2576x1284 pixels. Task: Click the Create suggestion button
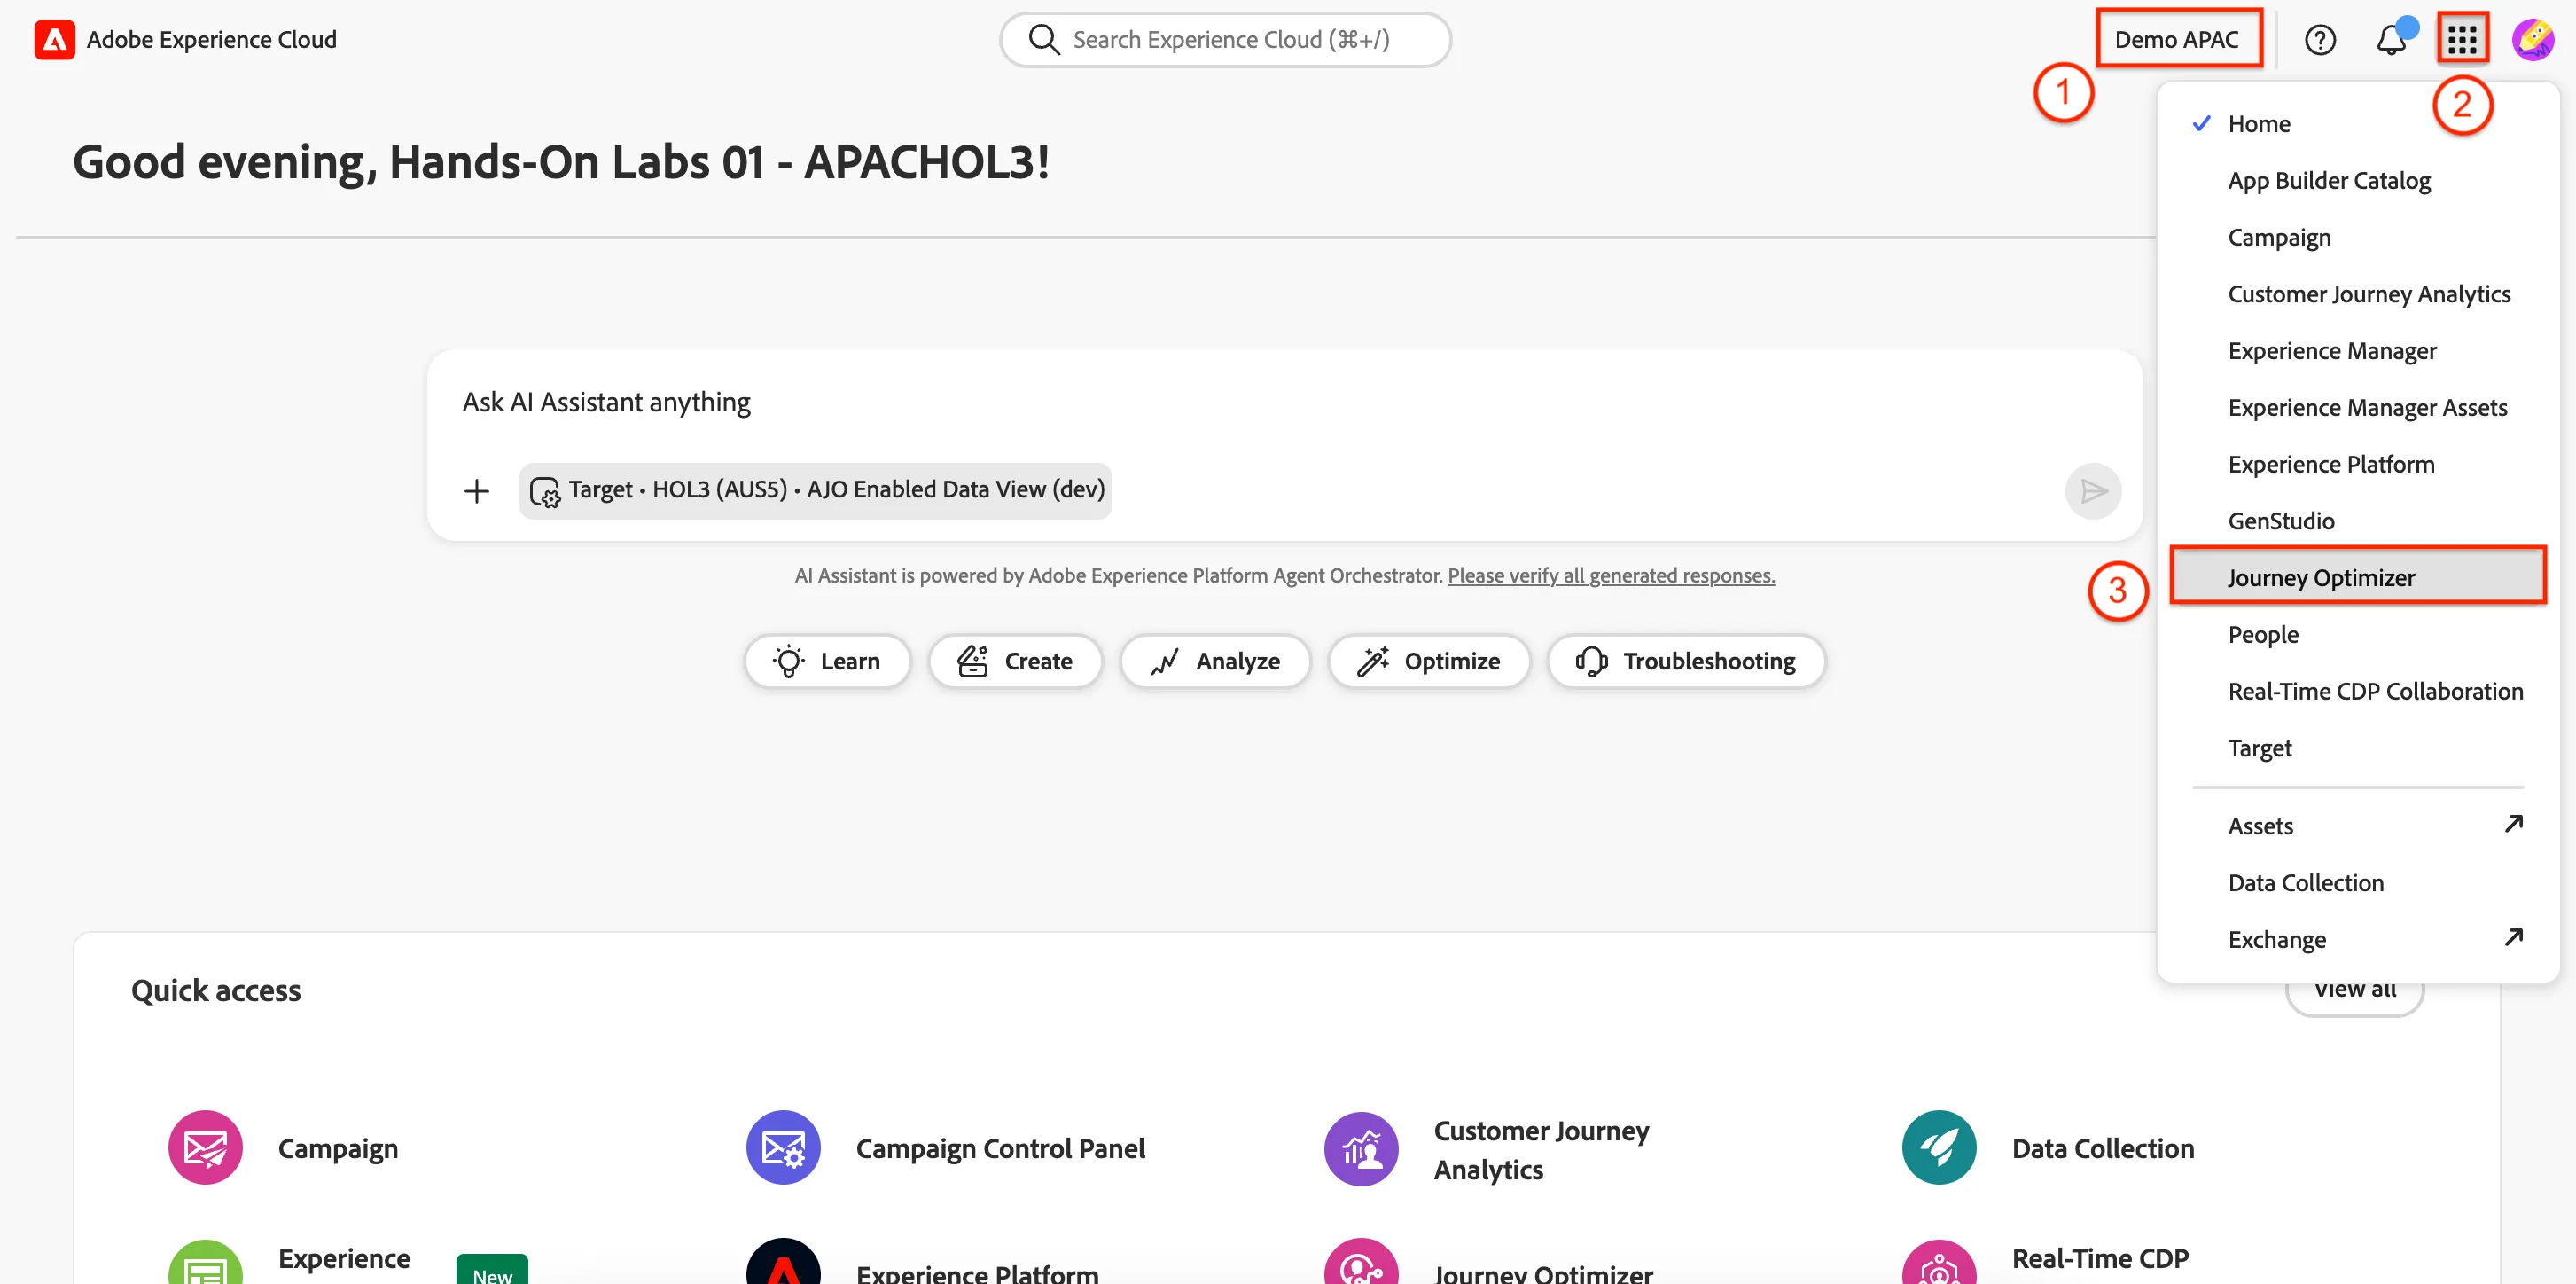pos(1015,661)
